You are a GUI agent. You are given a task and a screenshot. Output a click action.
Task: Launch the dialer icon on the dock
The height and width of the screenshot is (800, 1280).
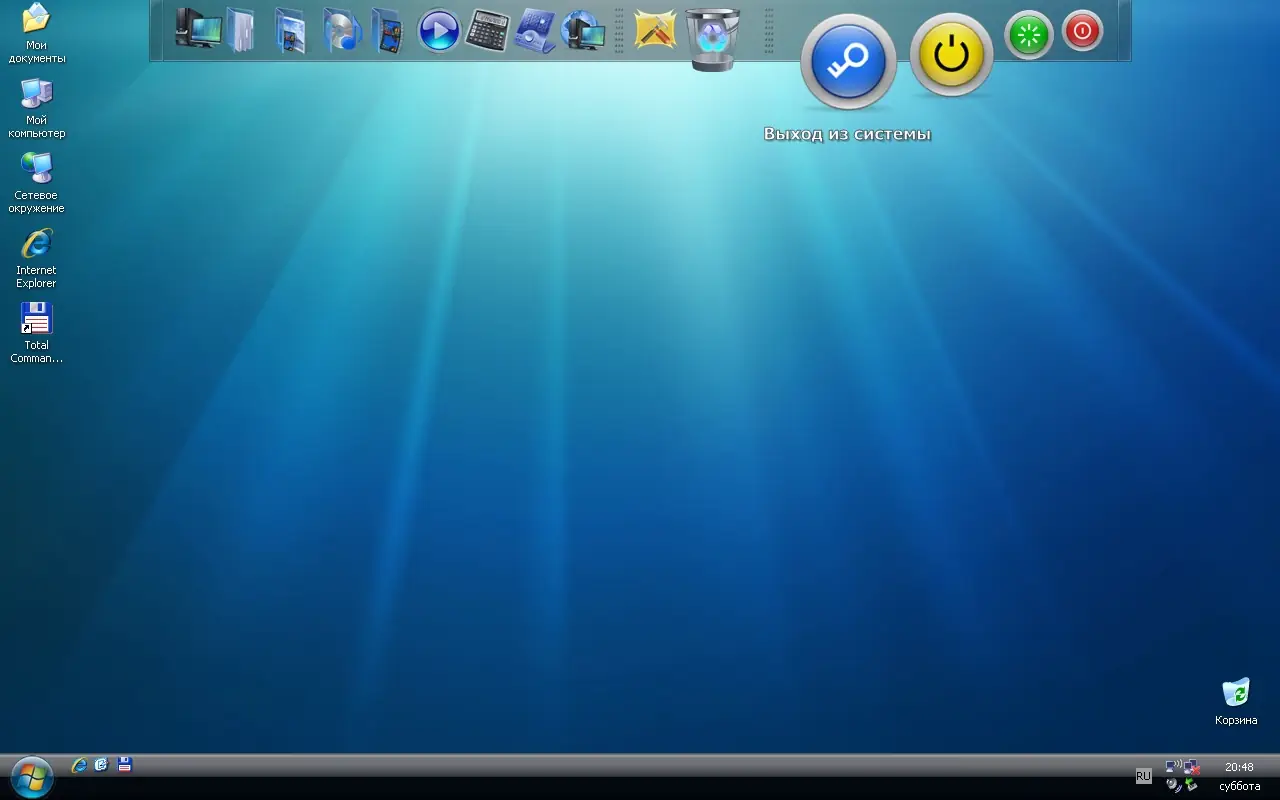(x=535, y=32)
